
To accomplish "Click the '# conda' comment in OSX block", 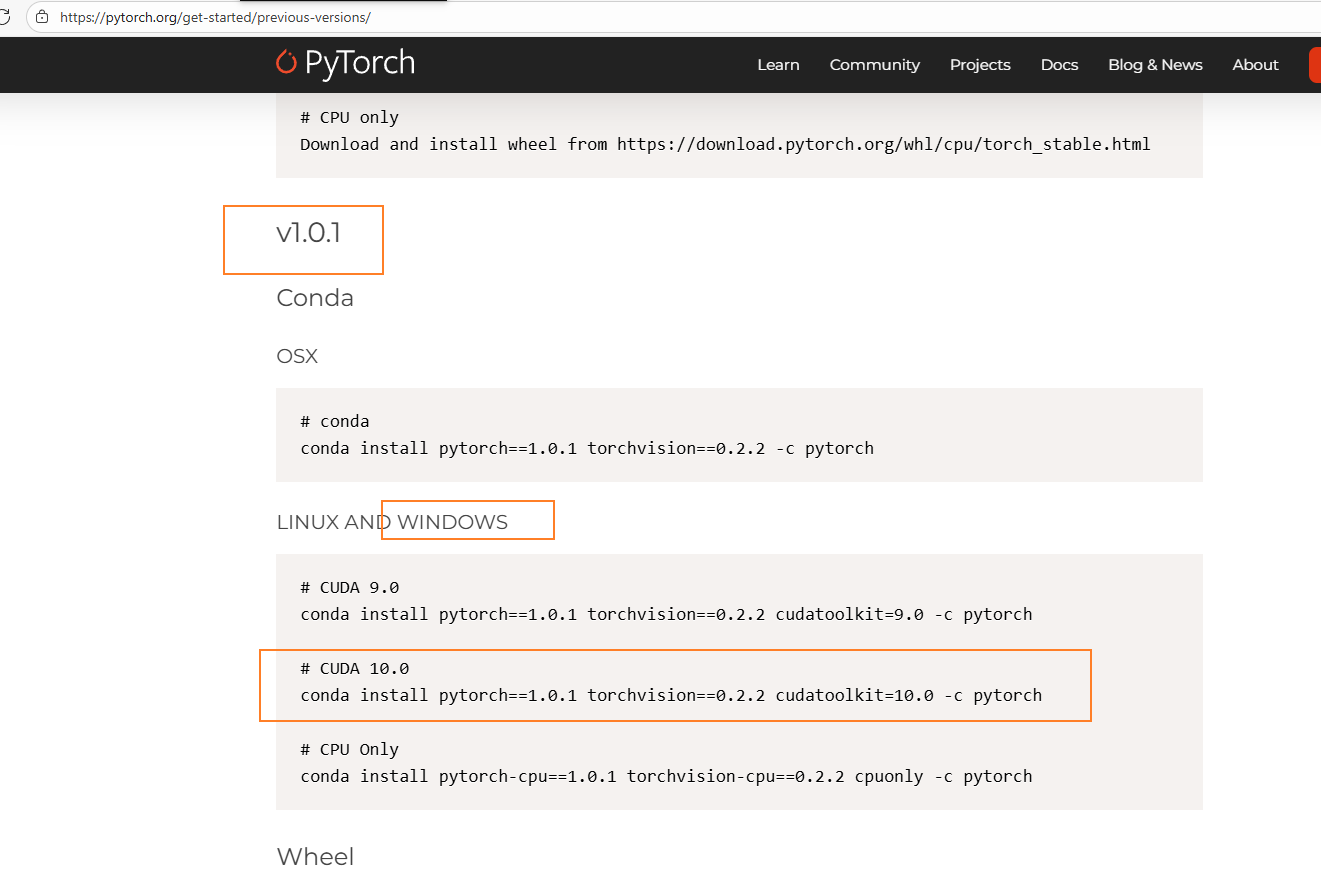I will [335, 421].
